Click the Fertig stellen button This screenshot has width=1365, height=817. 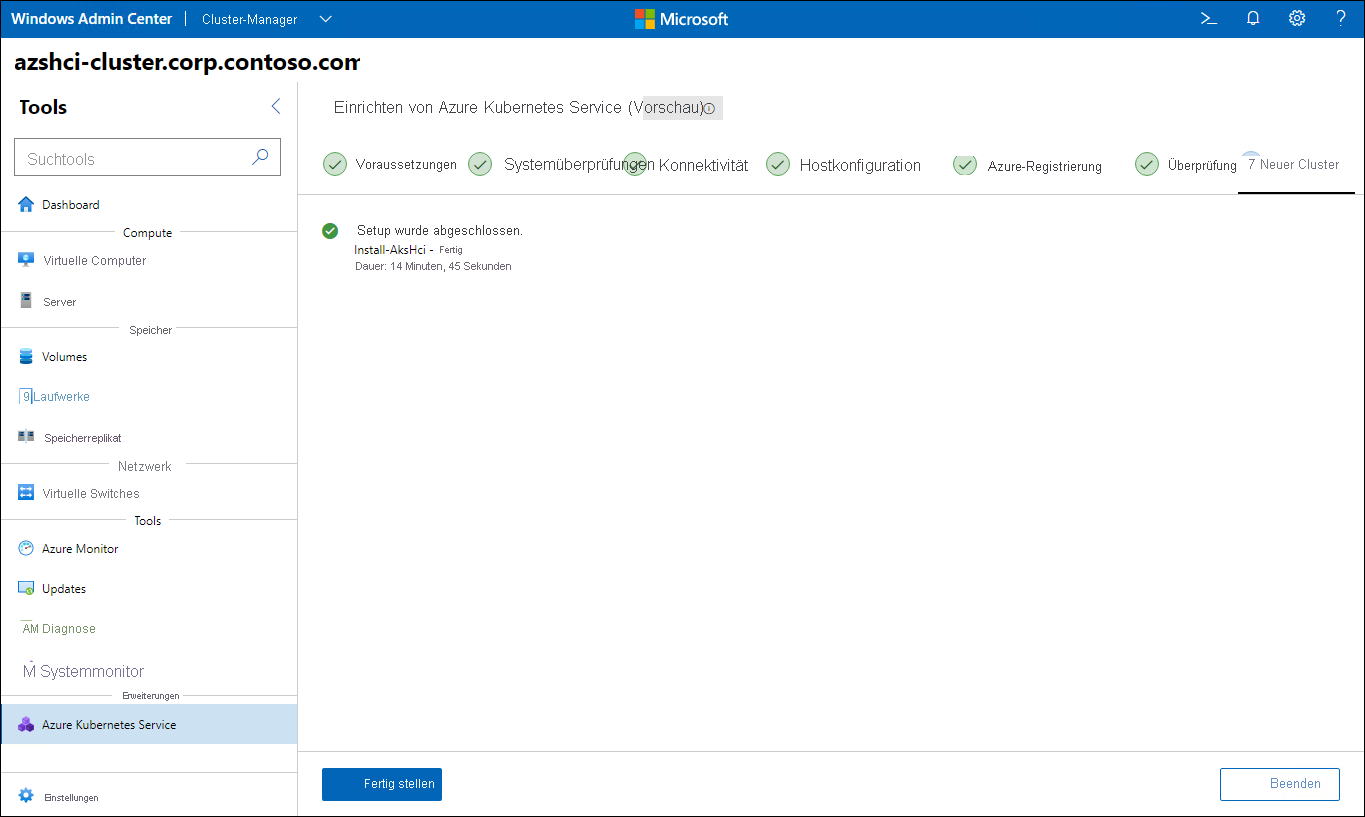tap(382, 784)
